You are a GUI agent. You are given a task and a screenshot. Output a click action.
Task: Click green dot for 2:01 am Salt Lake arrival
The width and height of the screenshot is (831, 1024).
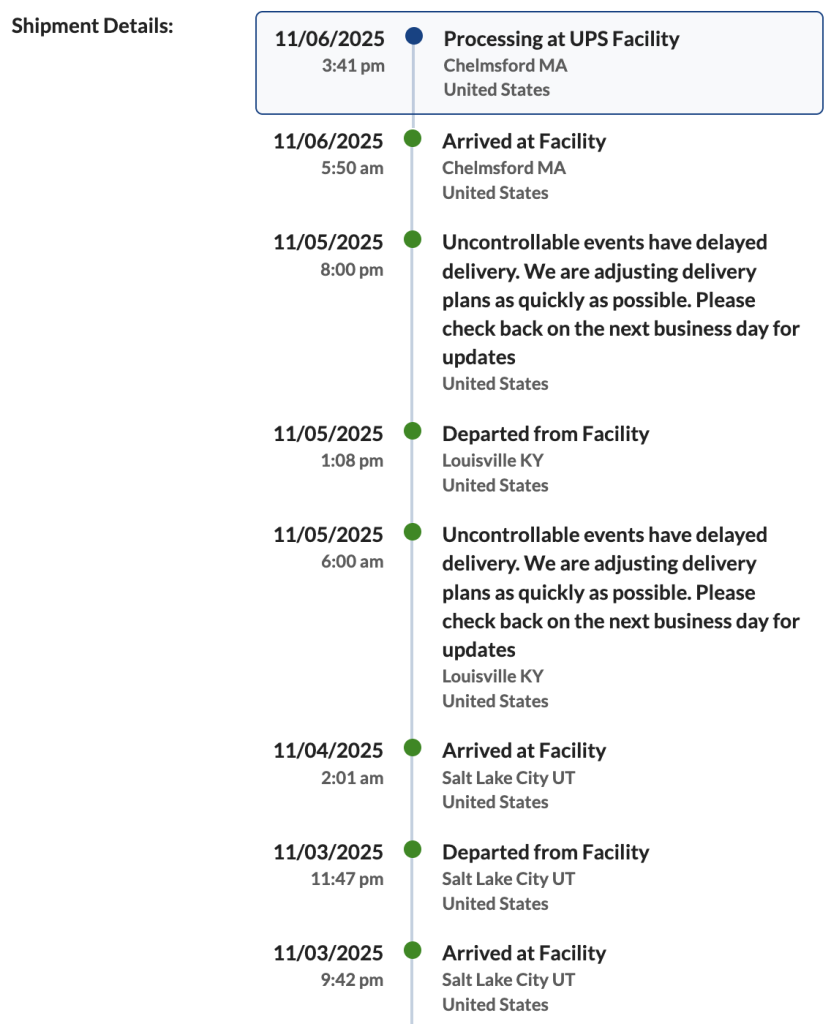point(412,748)
